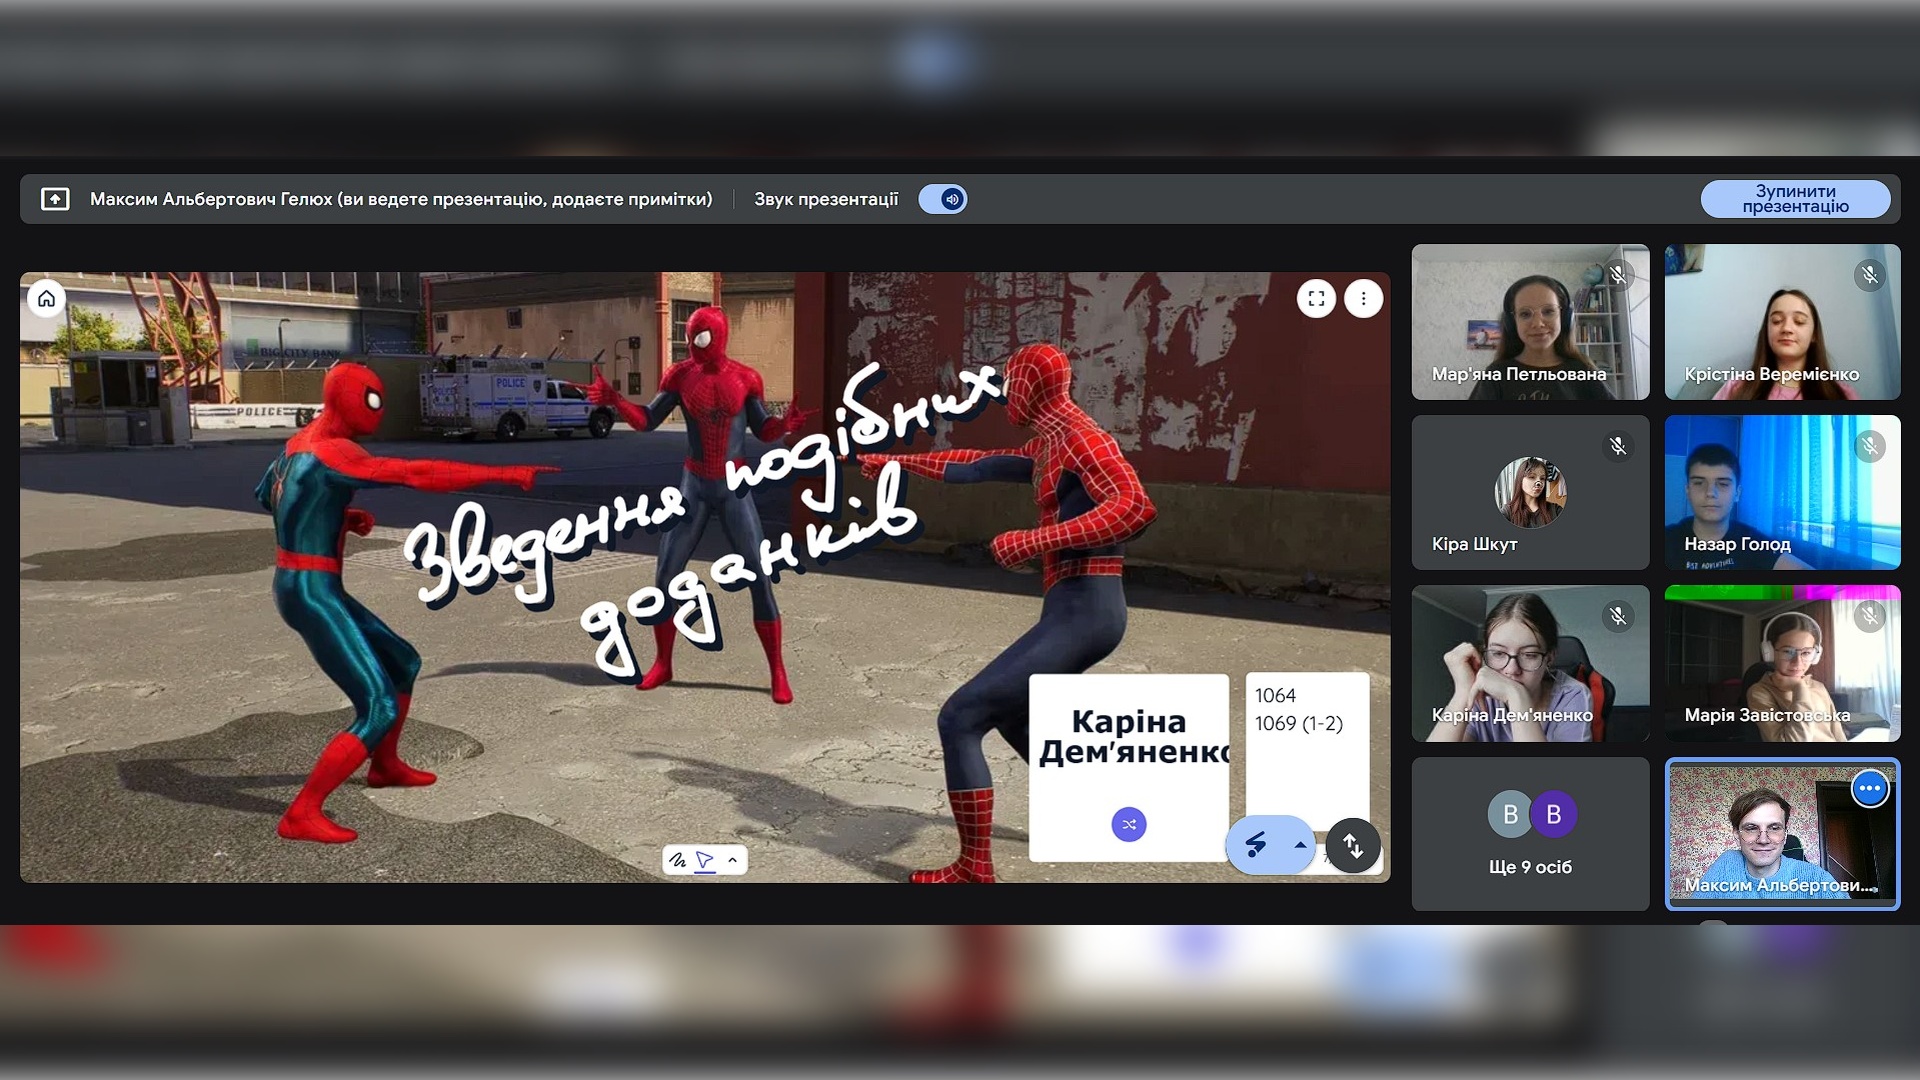Select the pointer cursor tool
This screenshot has width=1920, height=1080.
(x=705, y=860)
